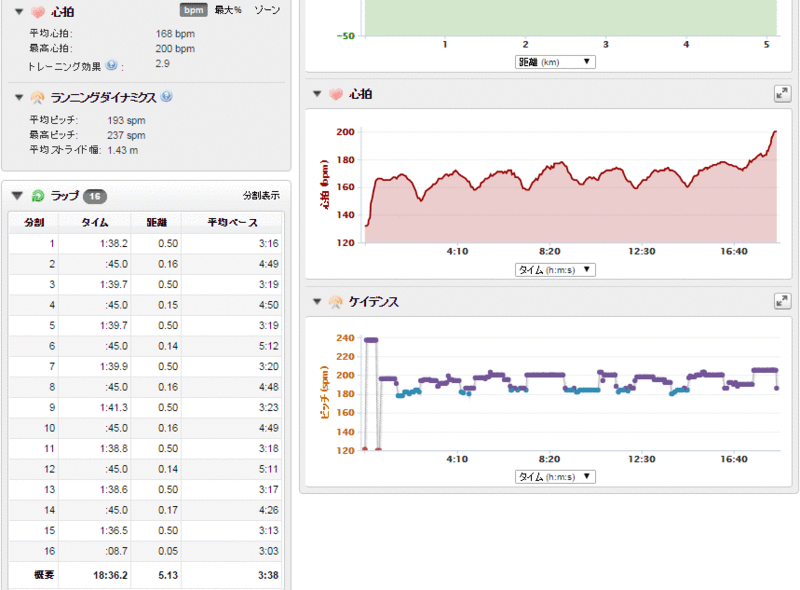Open the help icon next to ランニングダイナミクス
Screen dimensions: 800x590
[x=166, y=97]
